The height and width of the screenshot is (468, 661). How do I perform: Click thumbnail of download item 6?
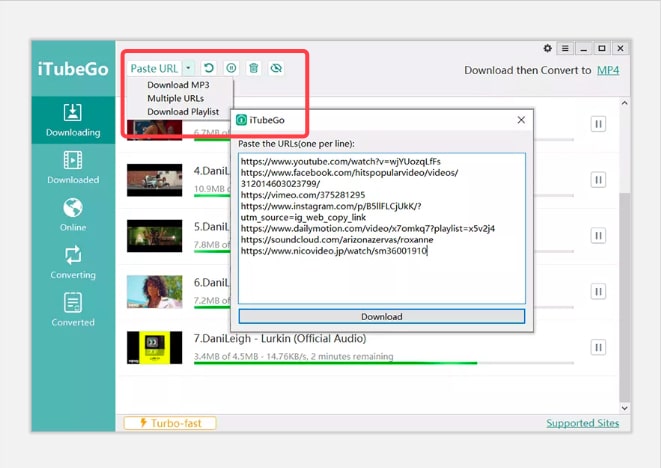coord(155,292)
